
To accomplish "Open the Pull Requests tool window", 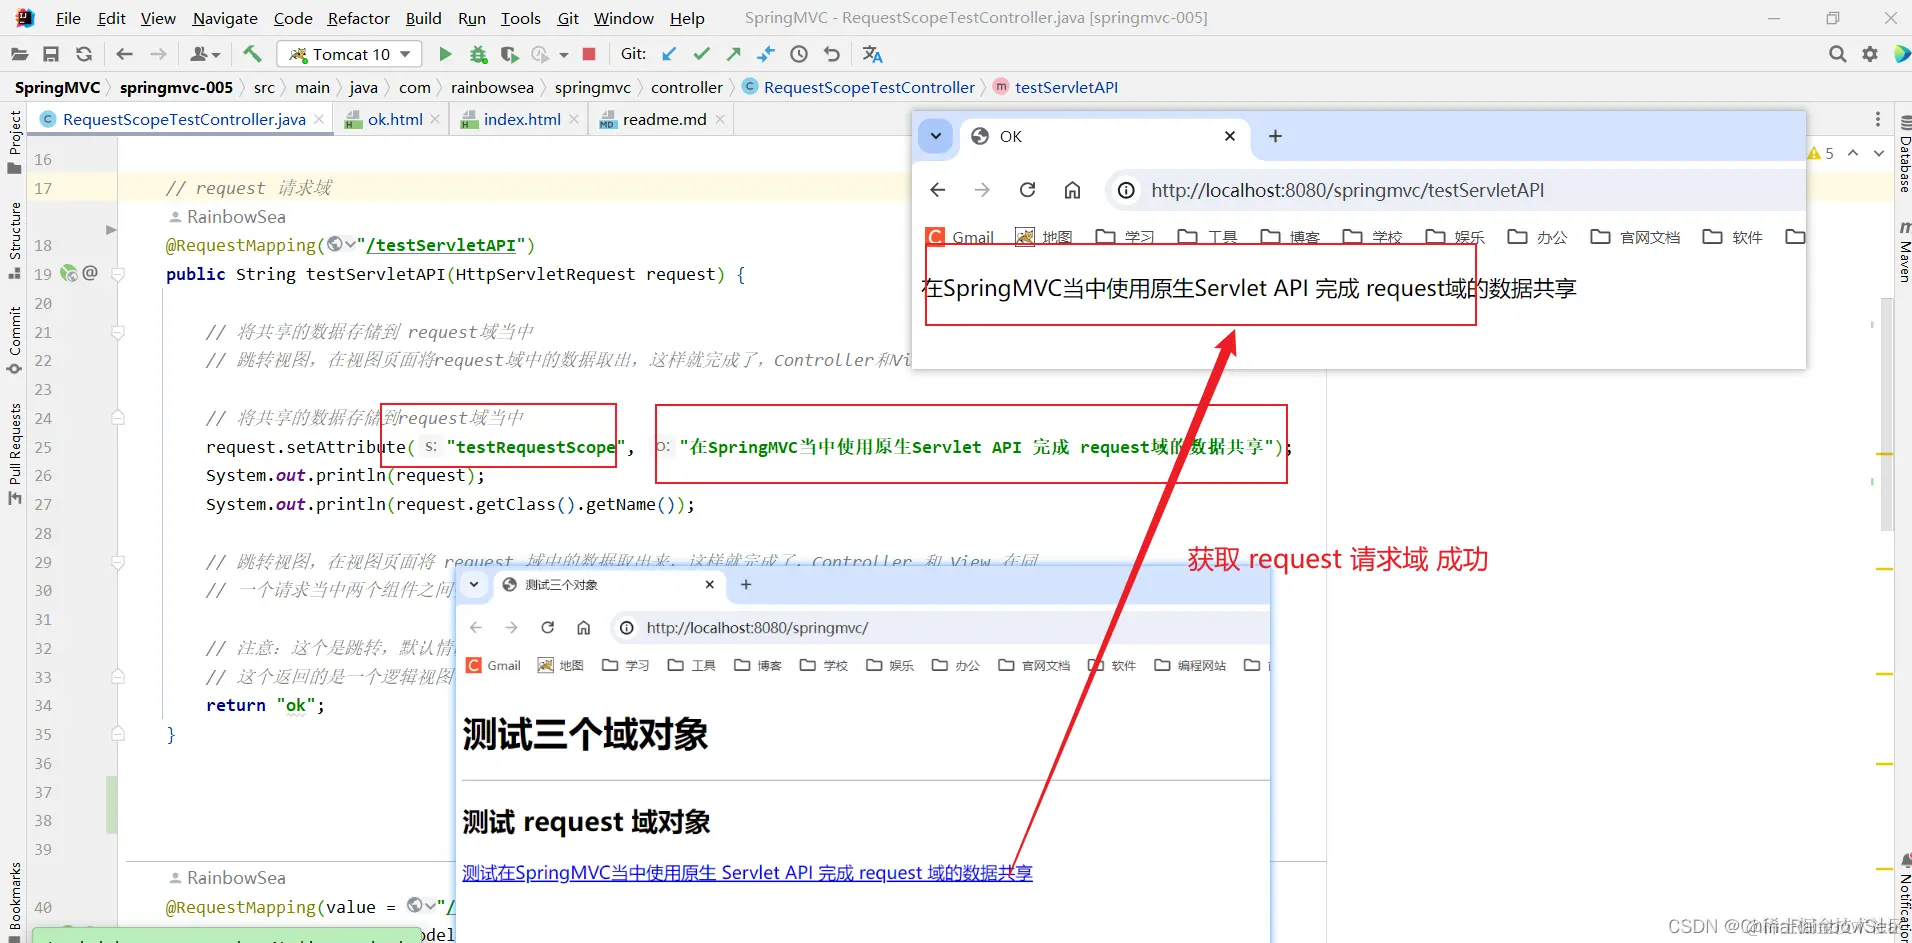I will click(x=14, y=454).
